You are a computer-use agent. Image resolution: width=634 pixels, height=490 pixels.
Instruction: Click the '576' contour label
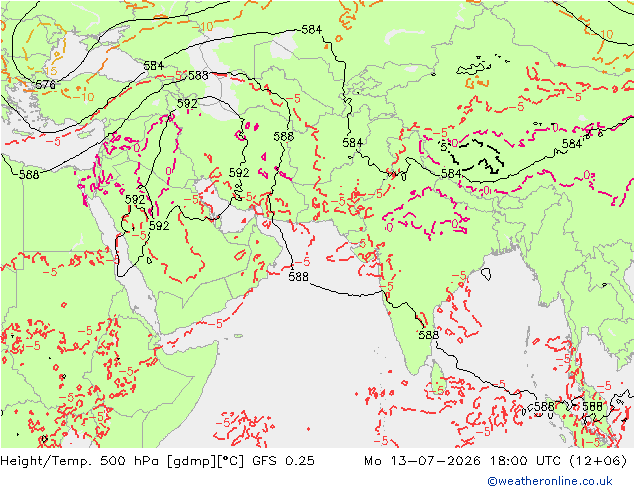[45, 85]
